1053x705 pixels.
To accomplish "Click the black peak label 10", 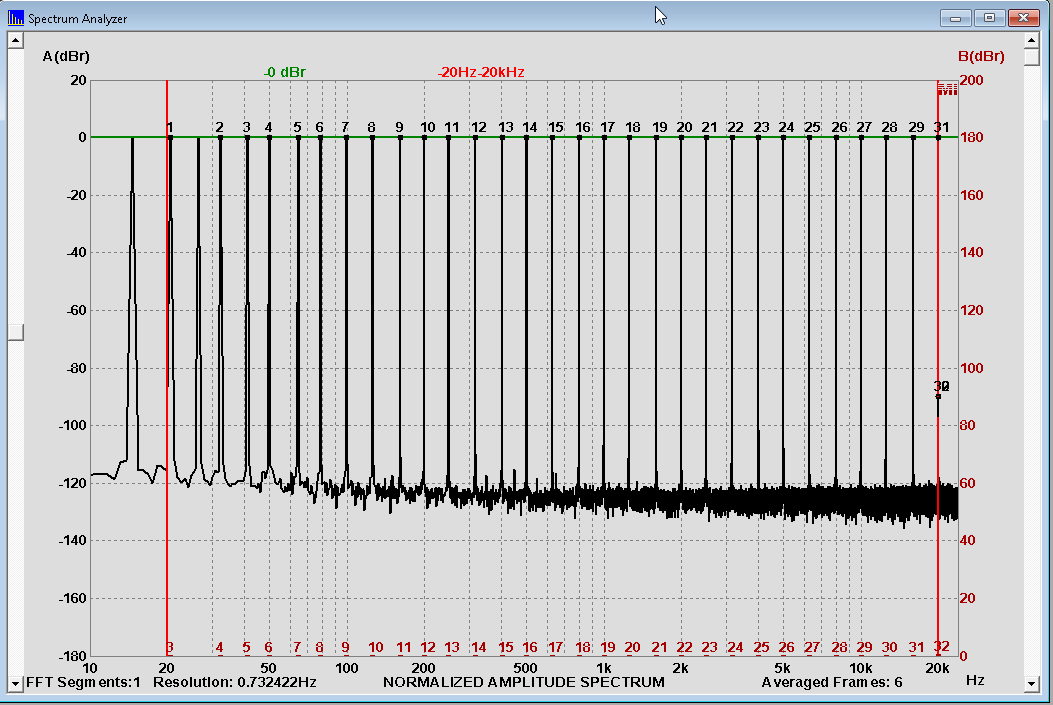I will pos(427,127).
